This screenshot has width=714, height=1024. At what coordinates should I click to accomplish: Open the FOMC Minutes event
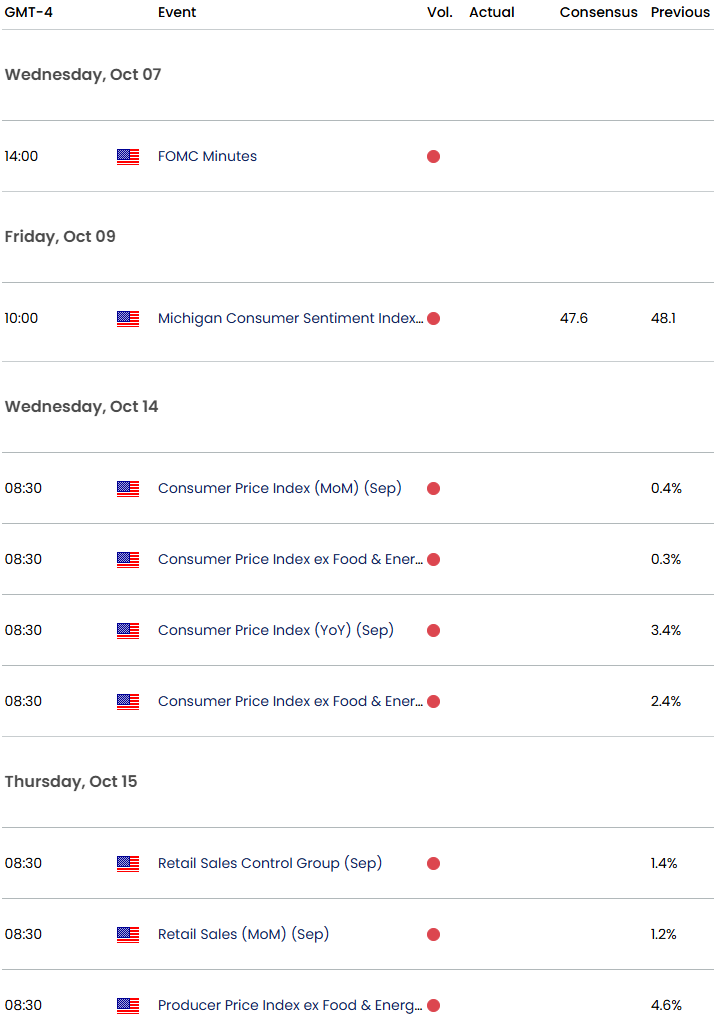coord(207,157)
